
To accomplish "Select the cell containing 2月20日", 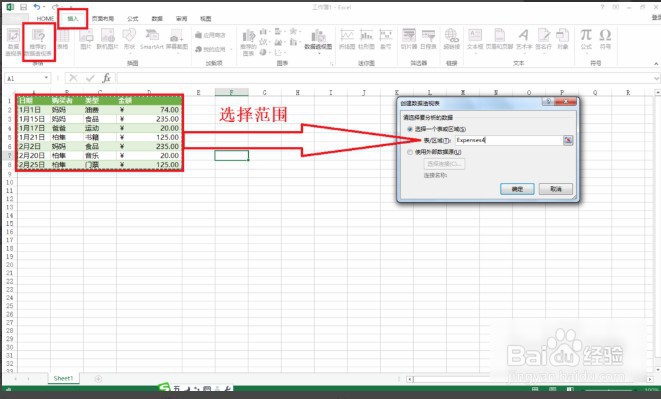I will [x=33, y=156].
